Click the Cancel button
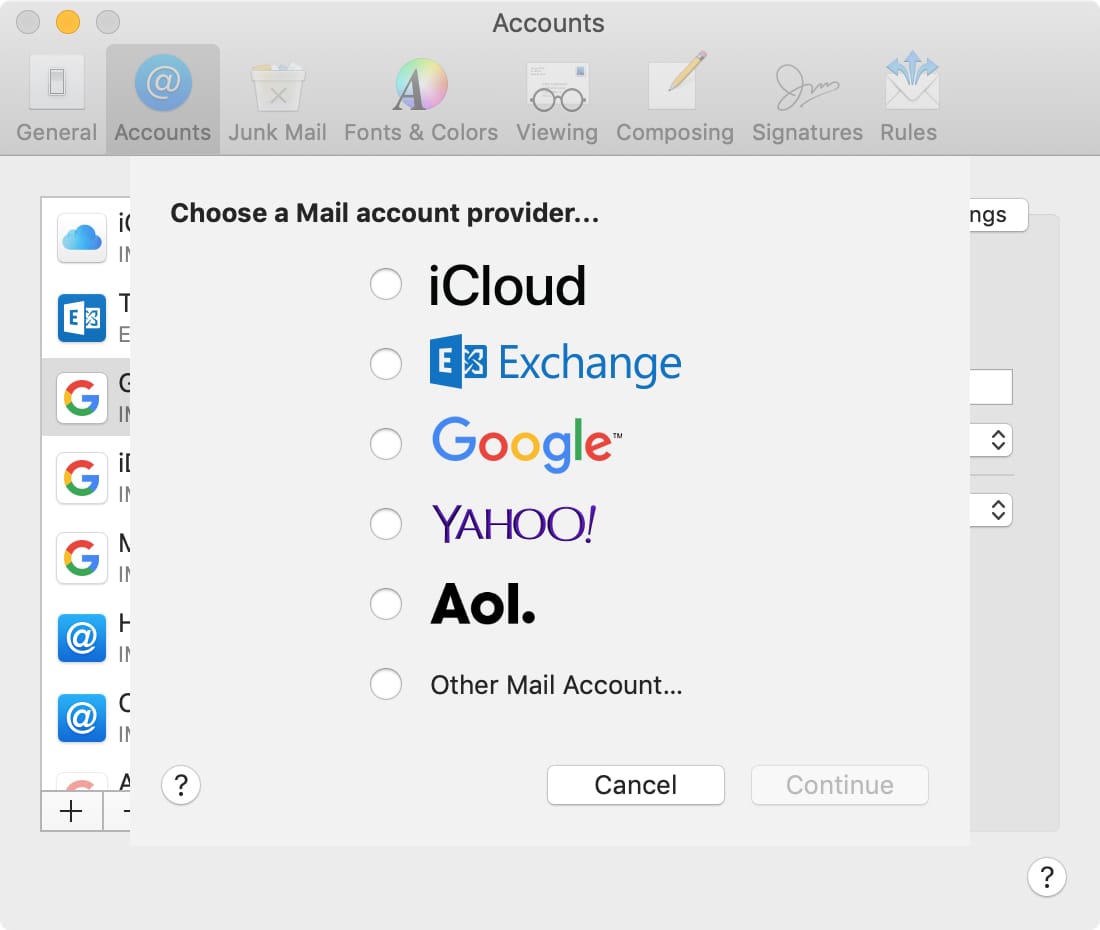The height and width of the screenshot is (930, 1100). click(x=635, y=785)
